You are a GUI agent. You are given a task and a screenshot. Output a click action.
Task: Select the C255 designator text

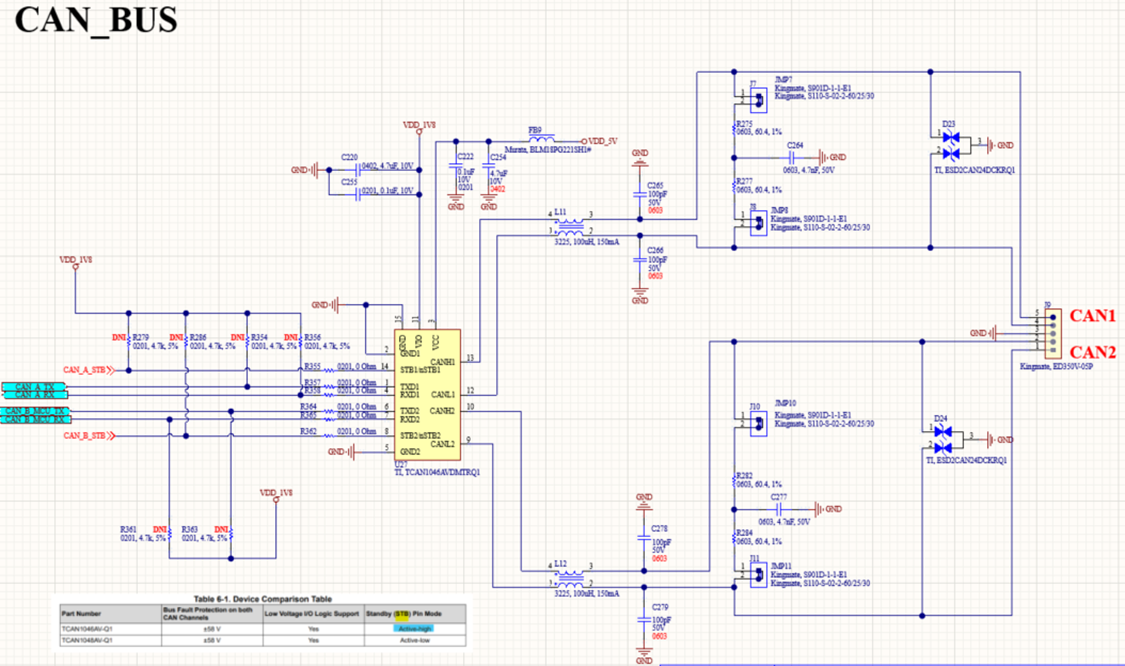(x=349, y=182)
